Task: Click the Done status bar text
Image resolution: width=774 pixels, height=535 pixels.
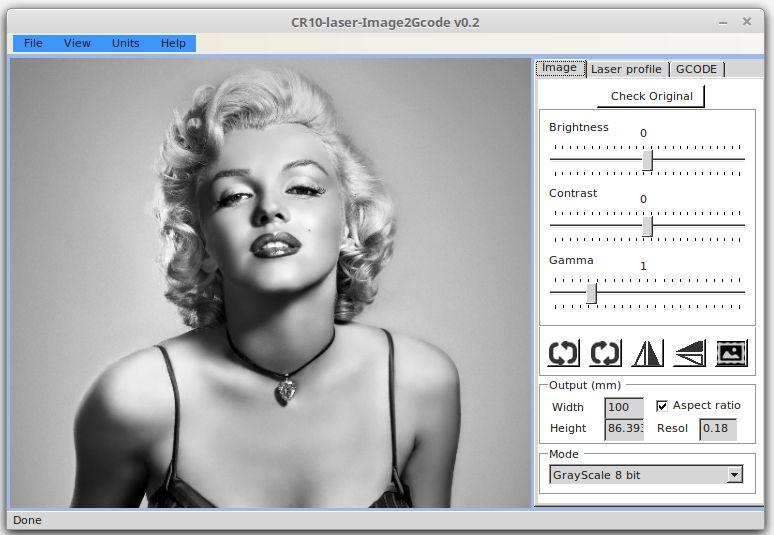Action: tap(27, 520)
